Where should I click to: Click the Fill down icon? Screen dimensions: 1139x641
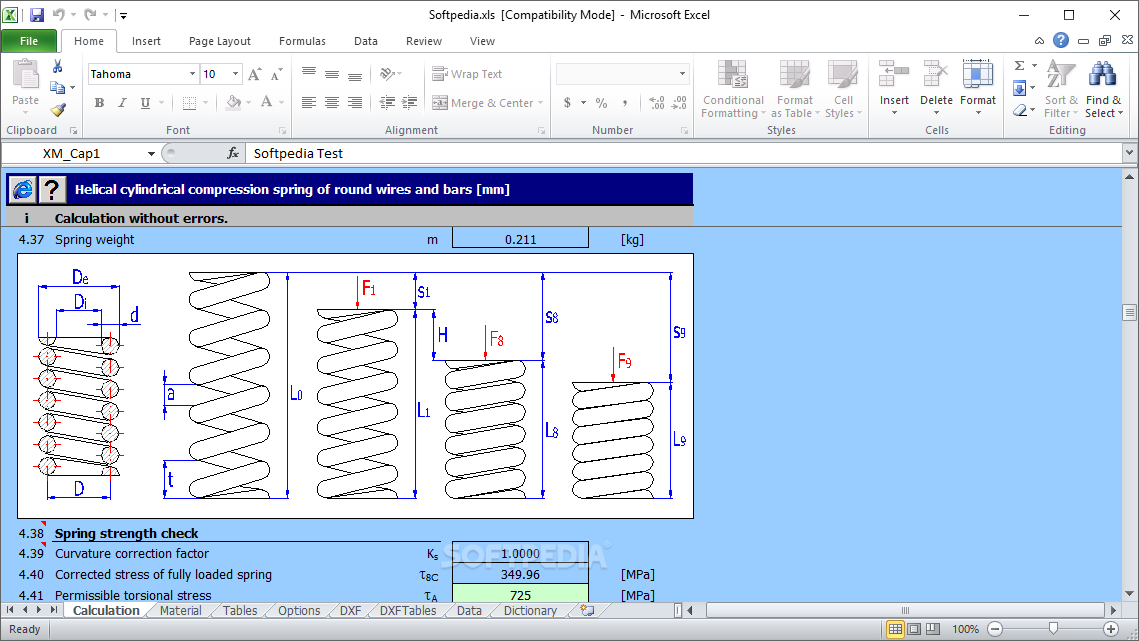[1019, 89]
